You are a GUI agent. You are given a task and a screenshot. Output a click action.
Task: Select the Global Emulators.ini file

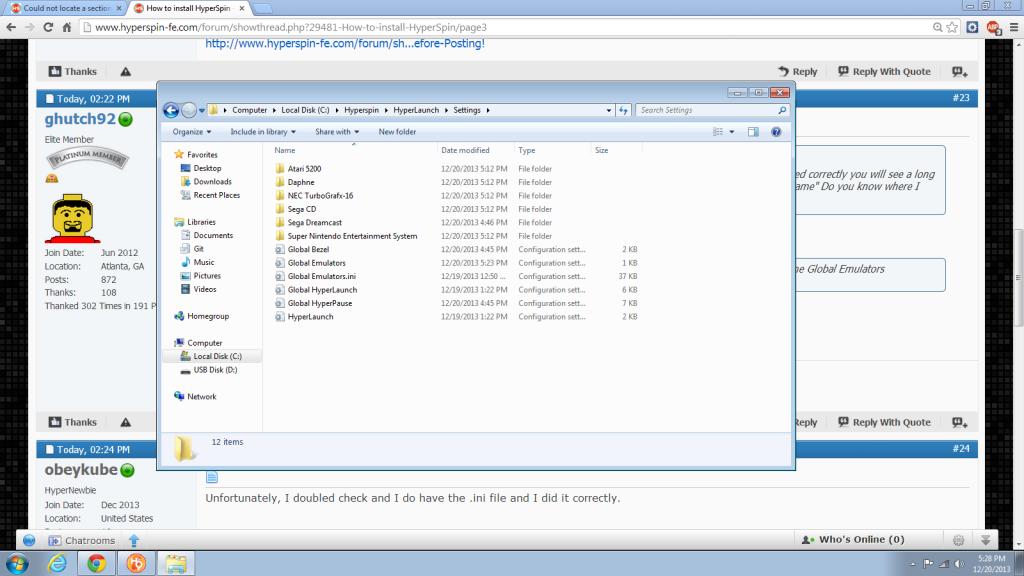click(321, 276)
